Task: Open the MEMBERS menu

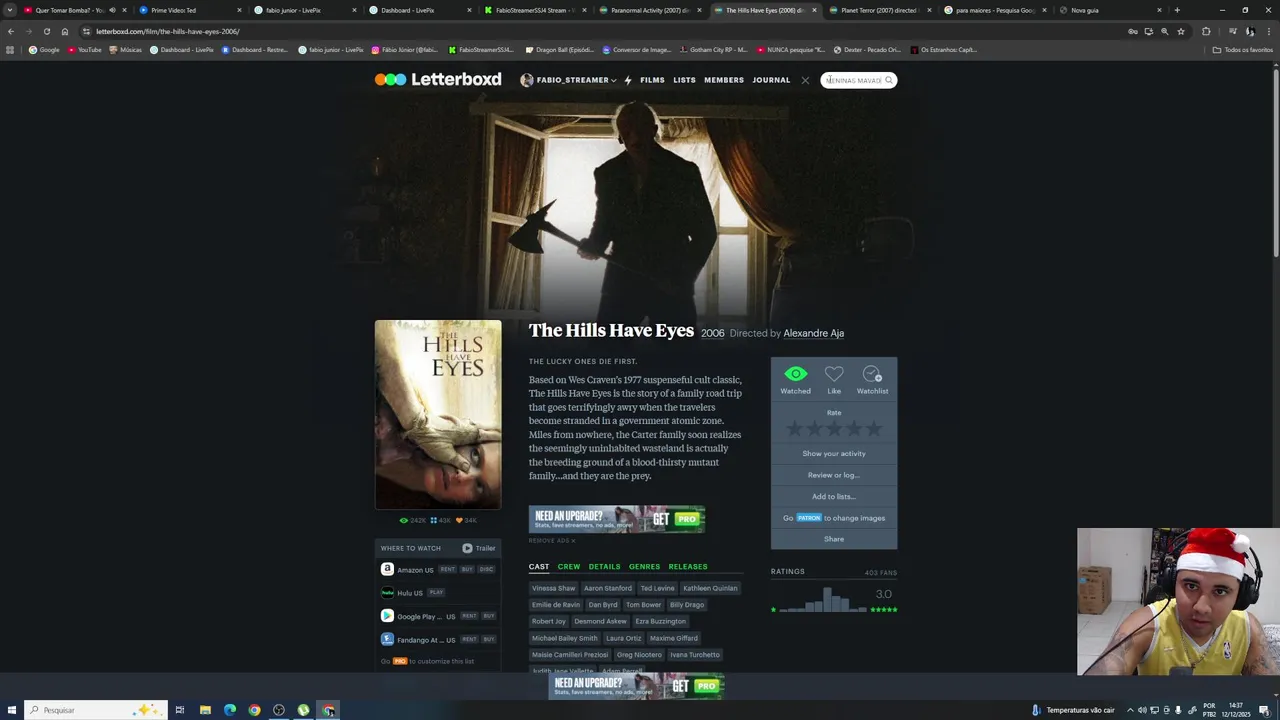Action: pos(724,80)
